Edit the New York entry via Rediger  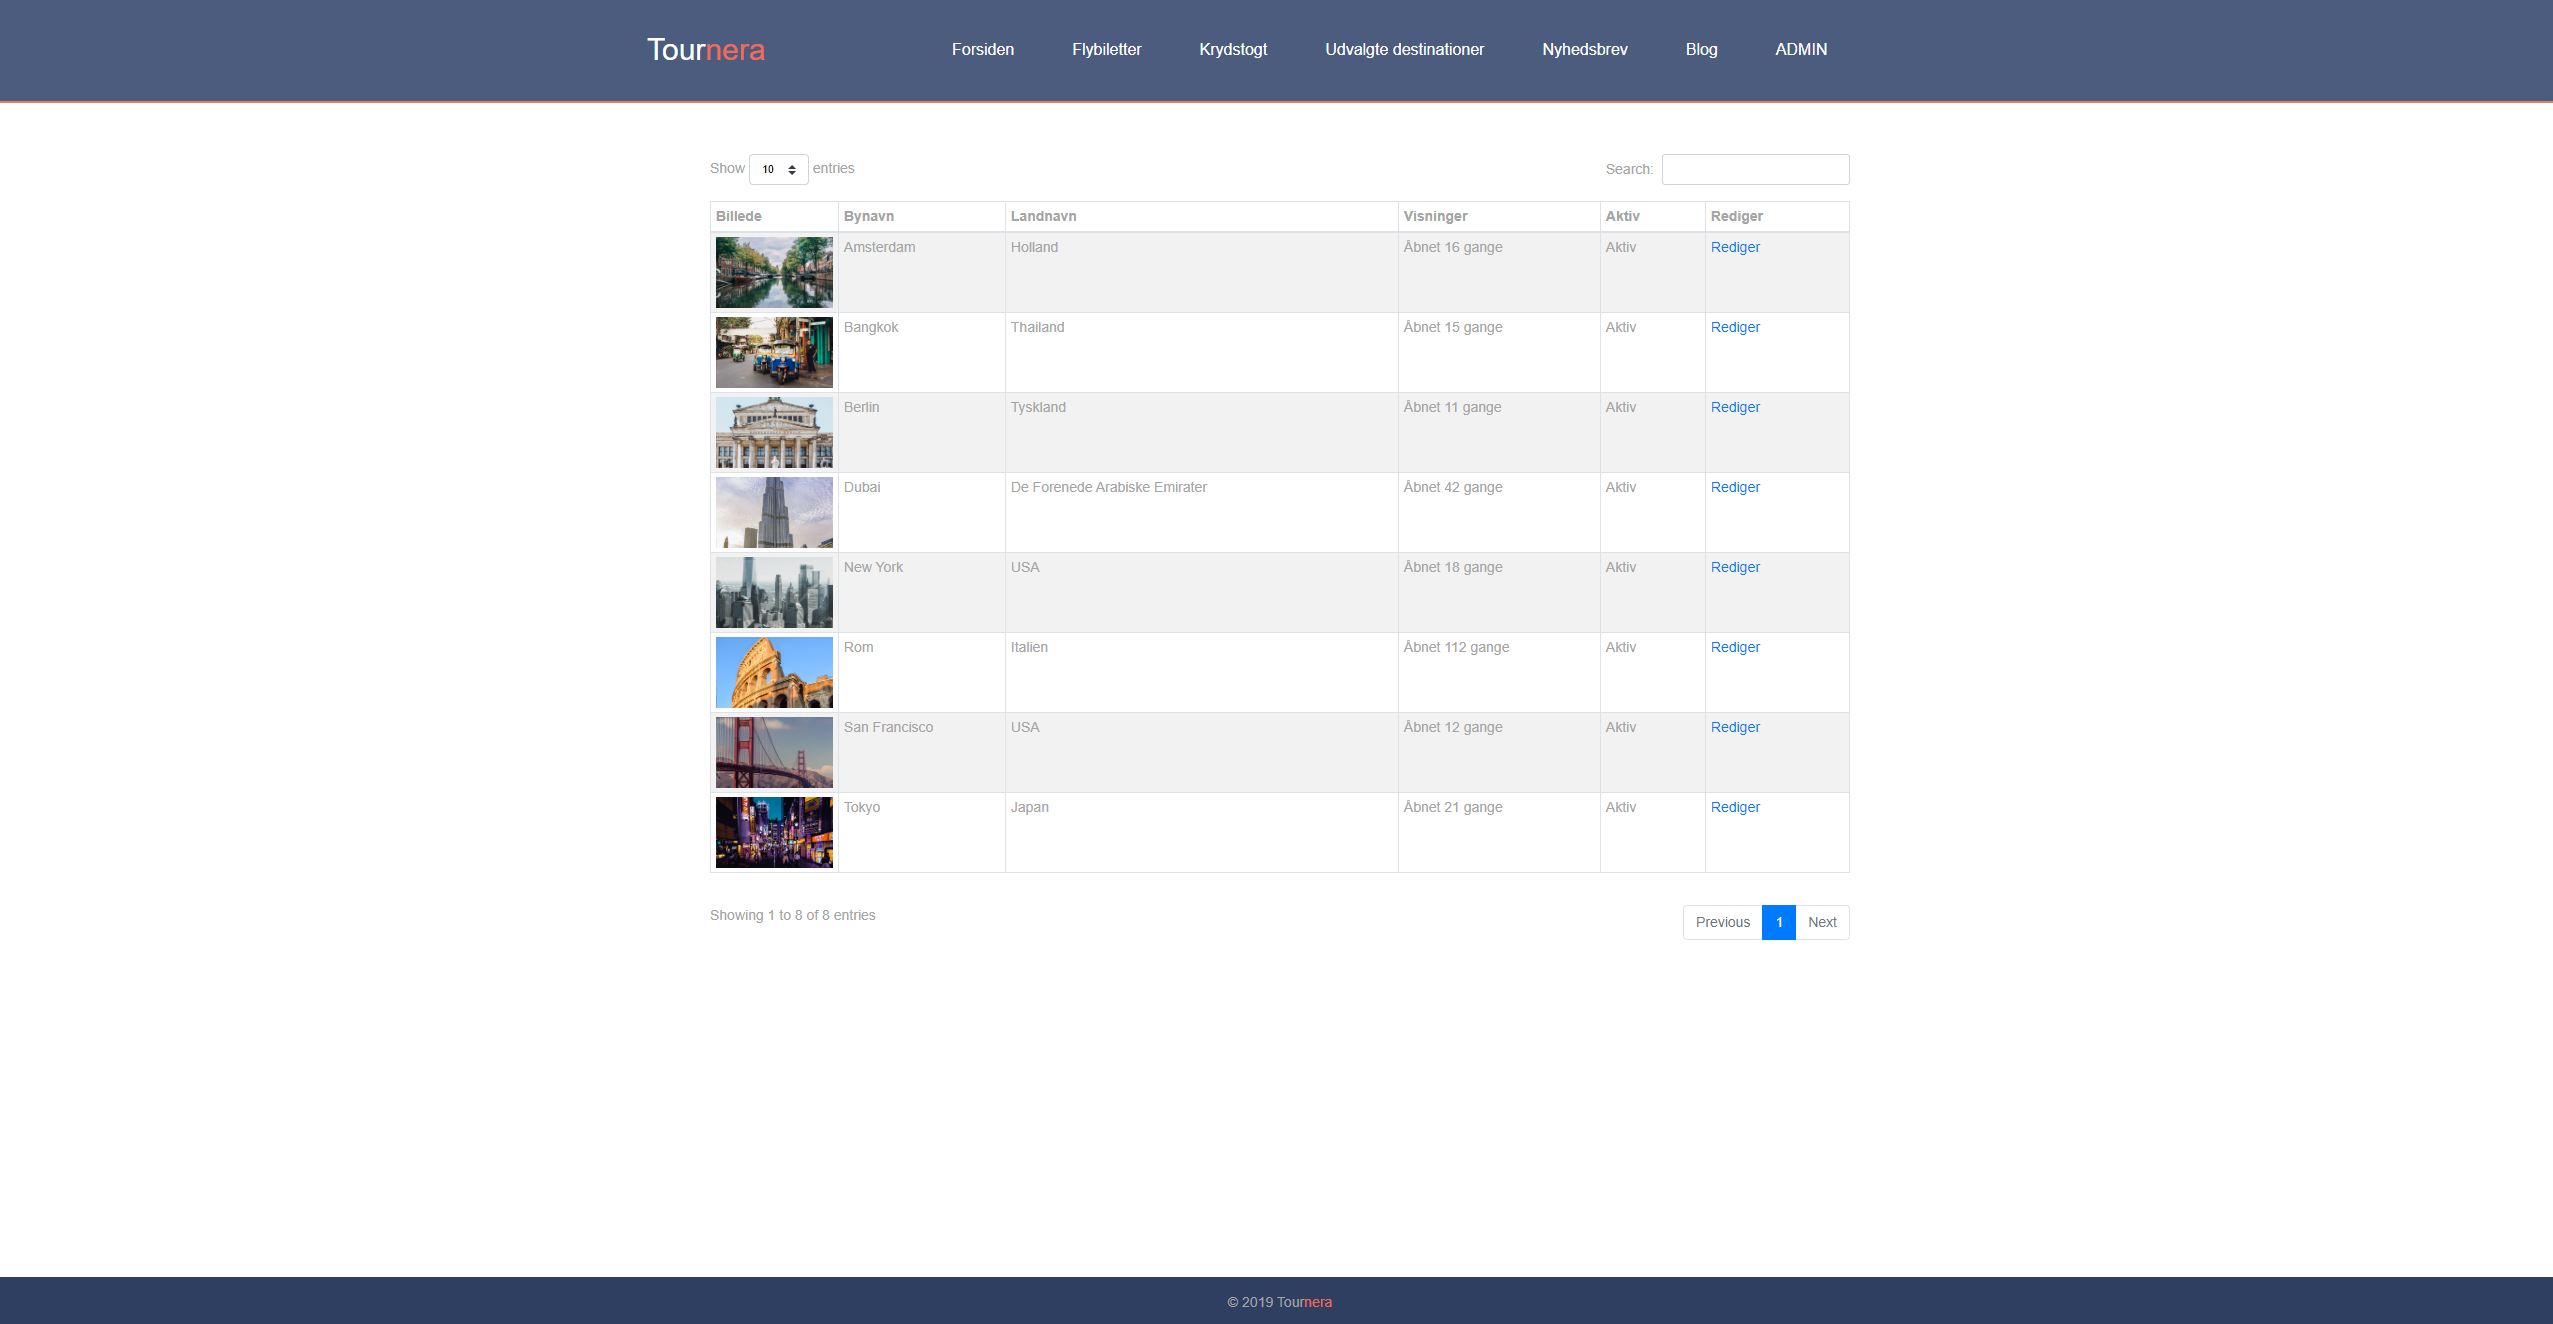(x=1735, y=567)
